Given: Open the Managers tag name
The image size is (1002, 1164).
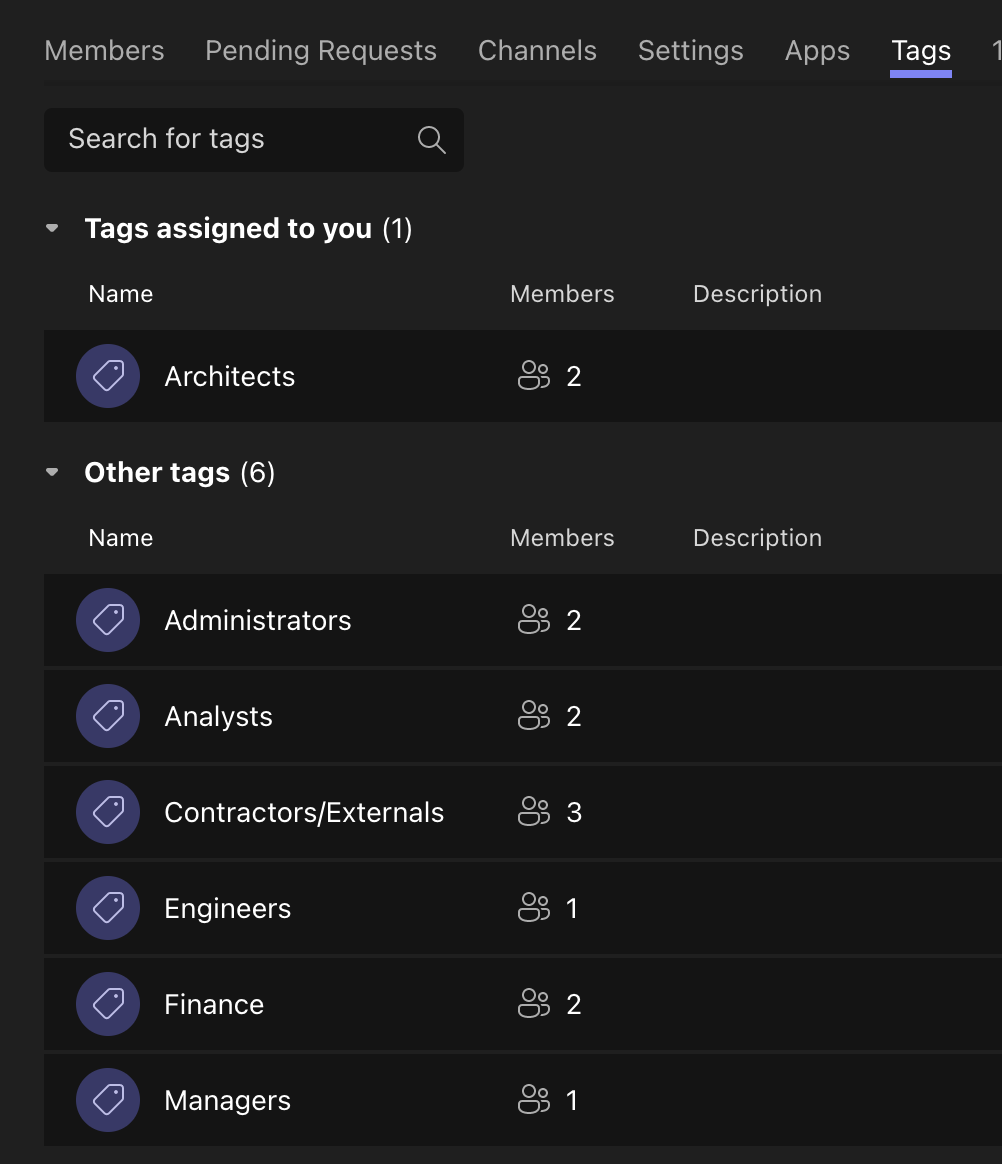Looking at the screenshot, I should point(227,1100).
